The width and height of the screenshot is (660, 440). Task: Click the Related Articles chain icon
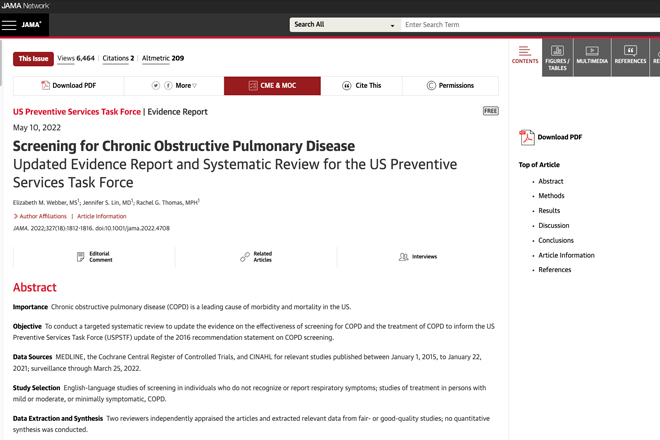coord(245,257)
